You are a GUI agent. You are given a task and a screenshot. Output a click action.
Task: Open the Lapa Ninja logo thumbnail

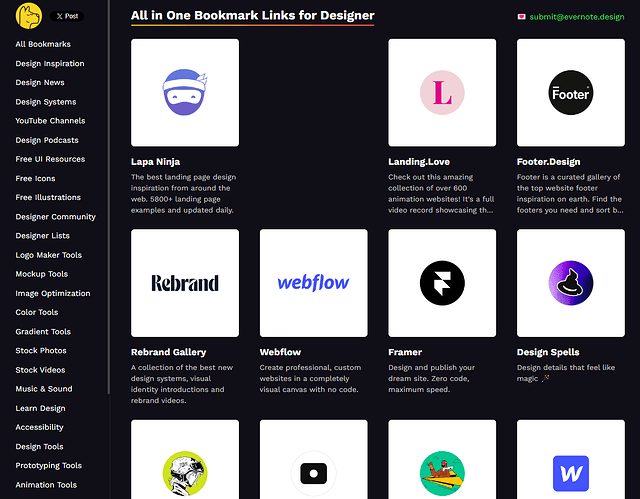[x=185, y=93]
